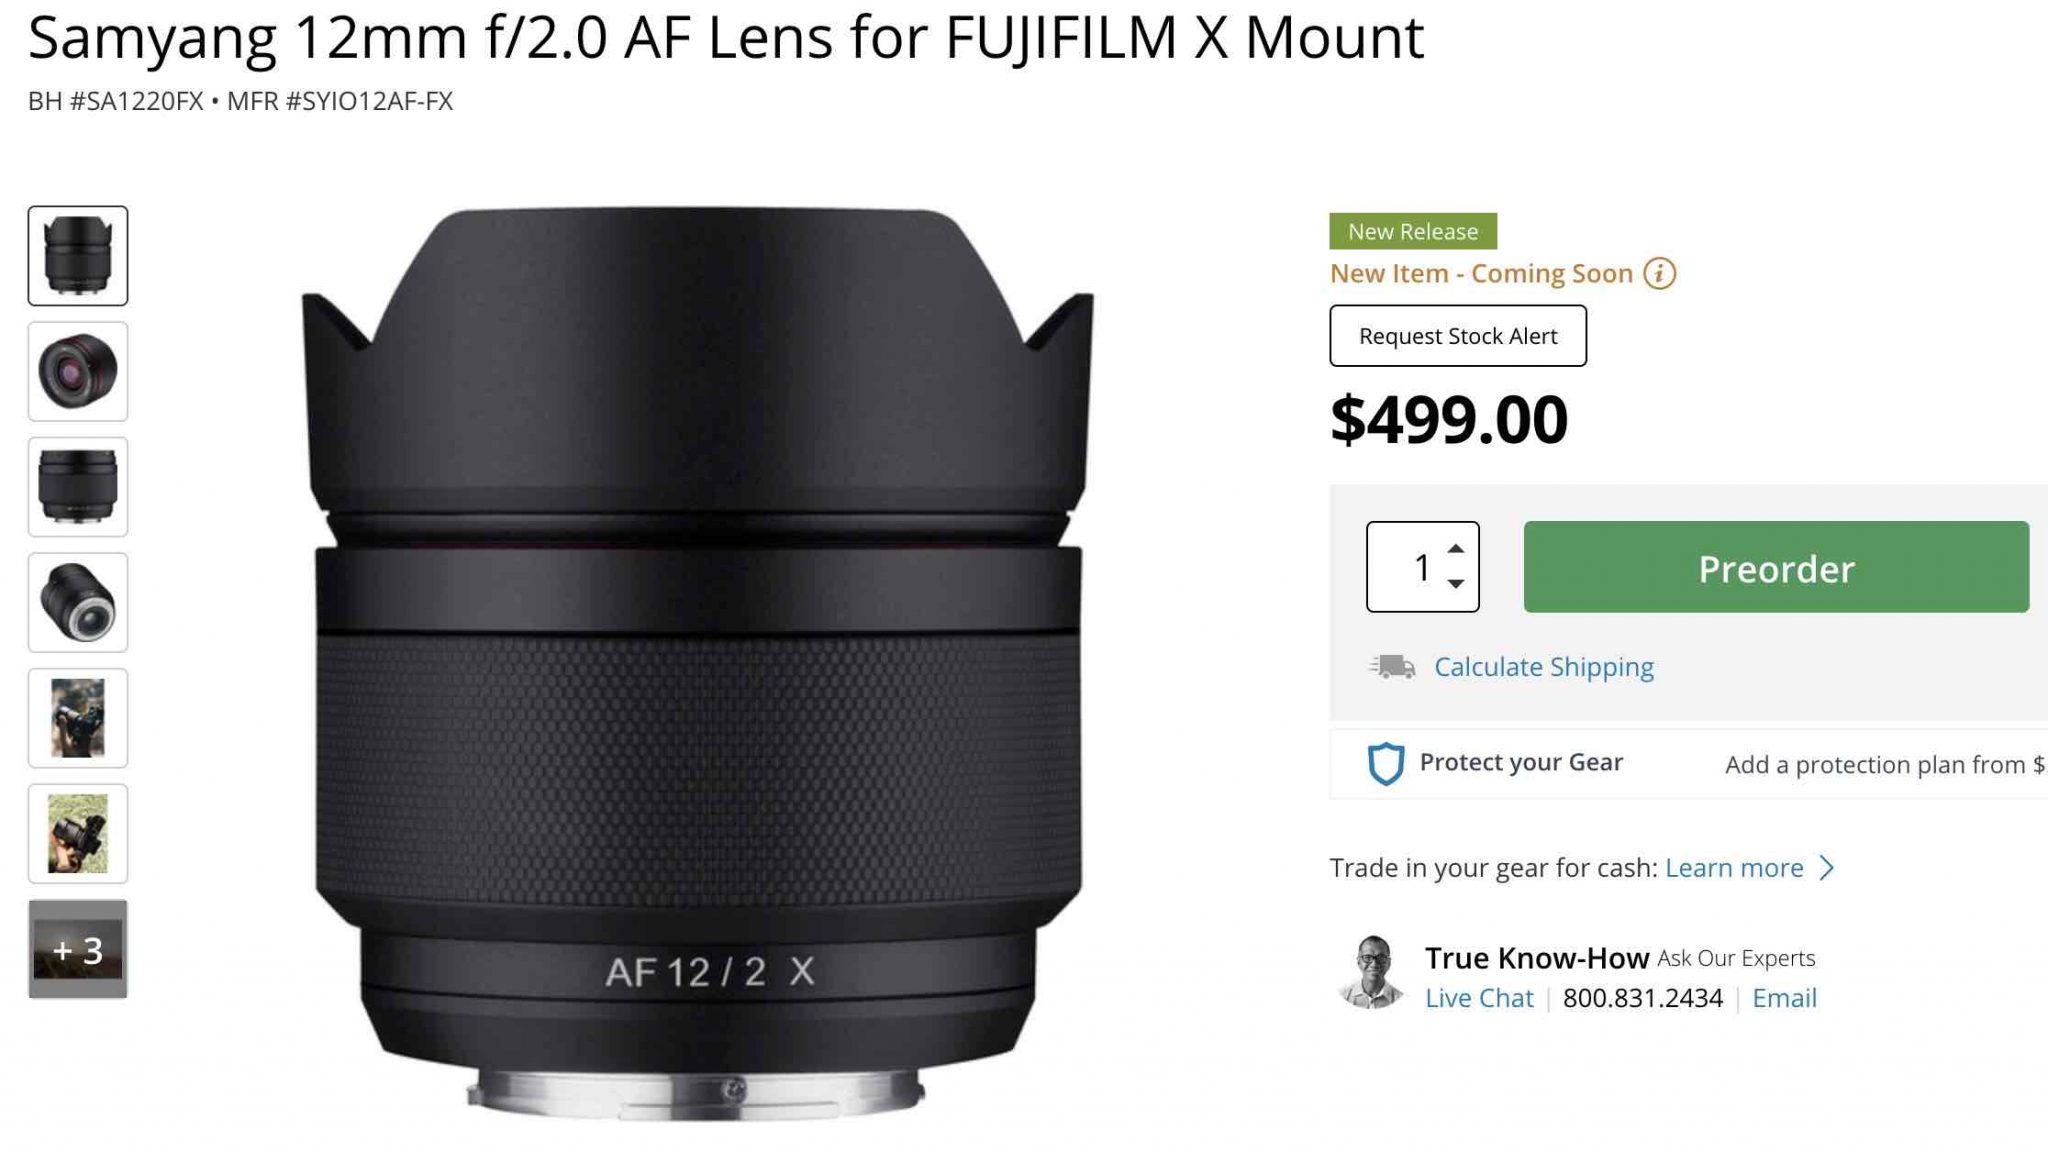
Task: Click the 800.831.2434 phone number
Action: pyautogui.click(x=1643, y=997)
